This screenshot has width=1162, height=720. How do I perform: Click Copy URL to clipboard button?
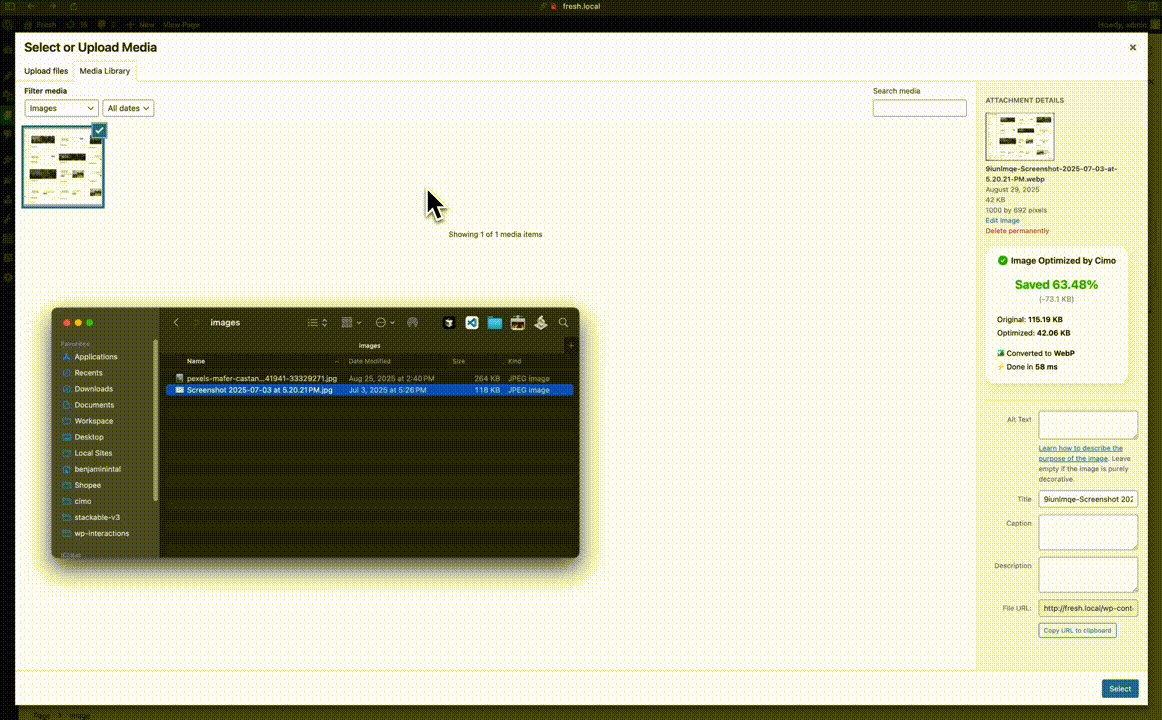(x=1077, y=631)
